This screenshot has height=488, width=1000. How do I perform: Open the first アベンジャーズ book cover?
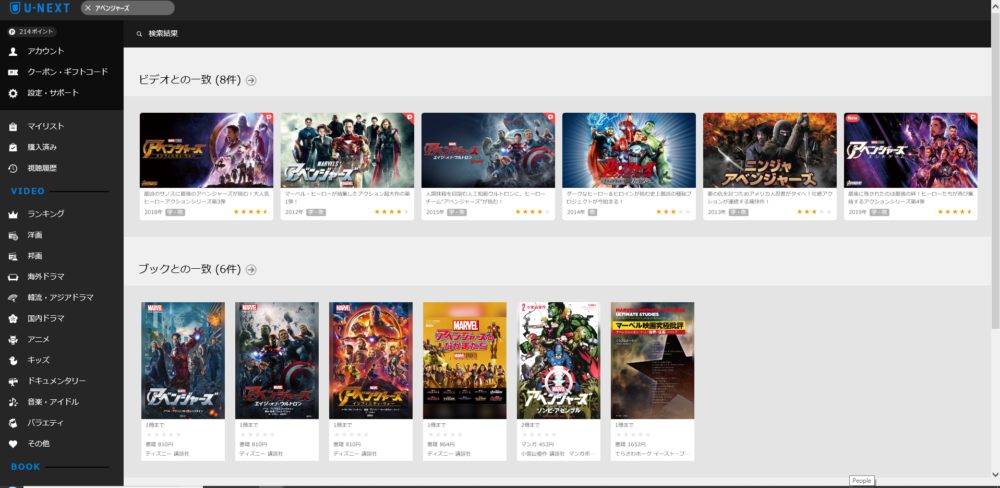[183, 360]
